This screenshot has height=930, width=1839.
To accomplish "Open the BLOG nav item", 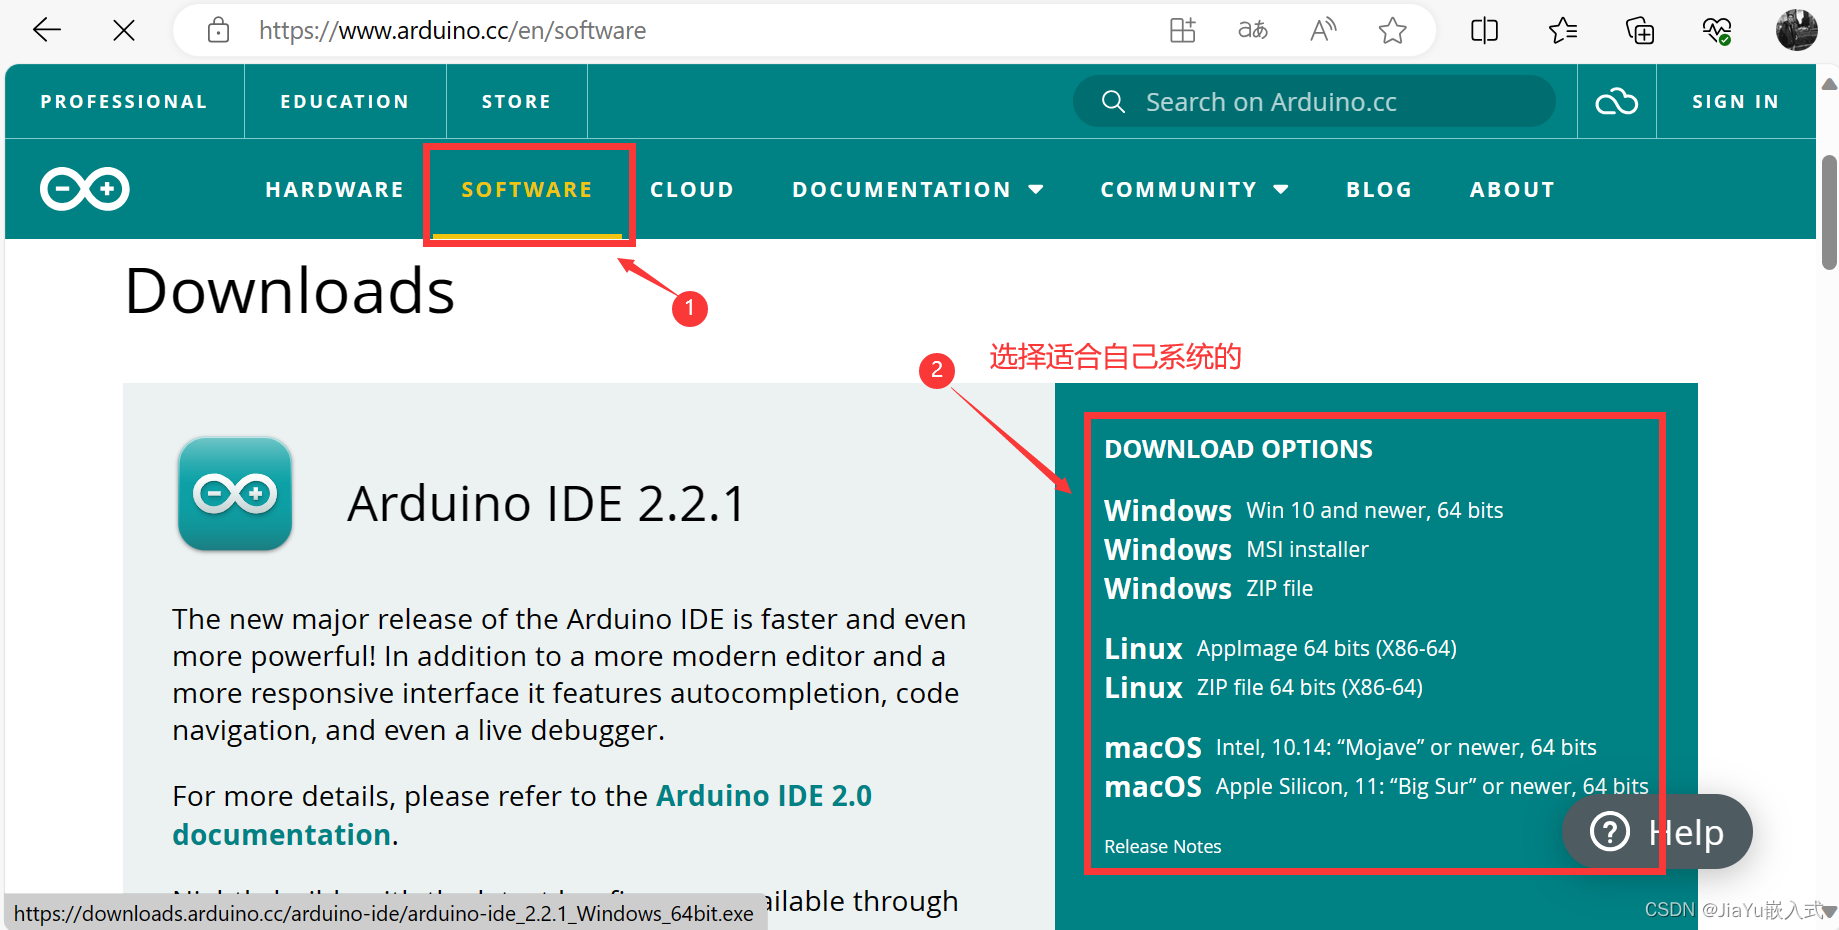I will pos(1379,189).
